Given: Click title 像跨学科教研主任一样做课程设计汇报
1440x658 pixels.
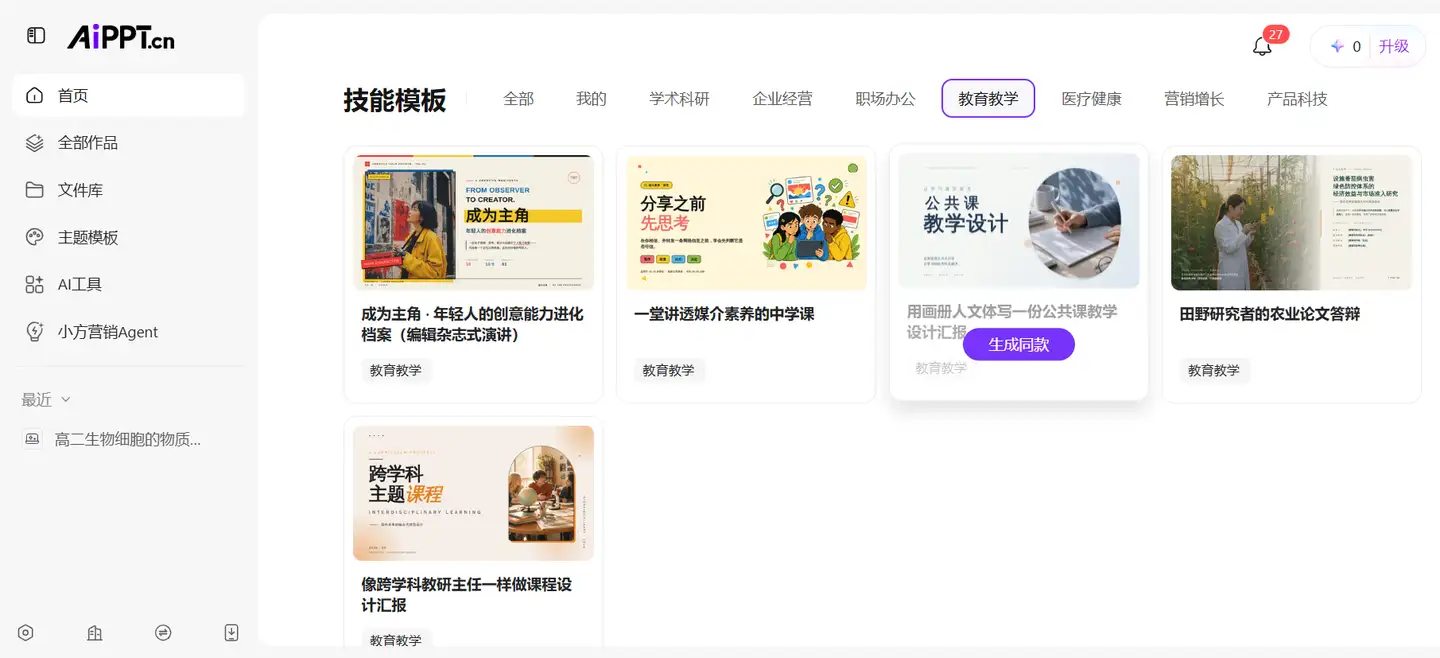Looking at the screenshot, I should coord(467,595).
